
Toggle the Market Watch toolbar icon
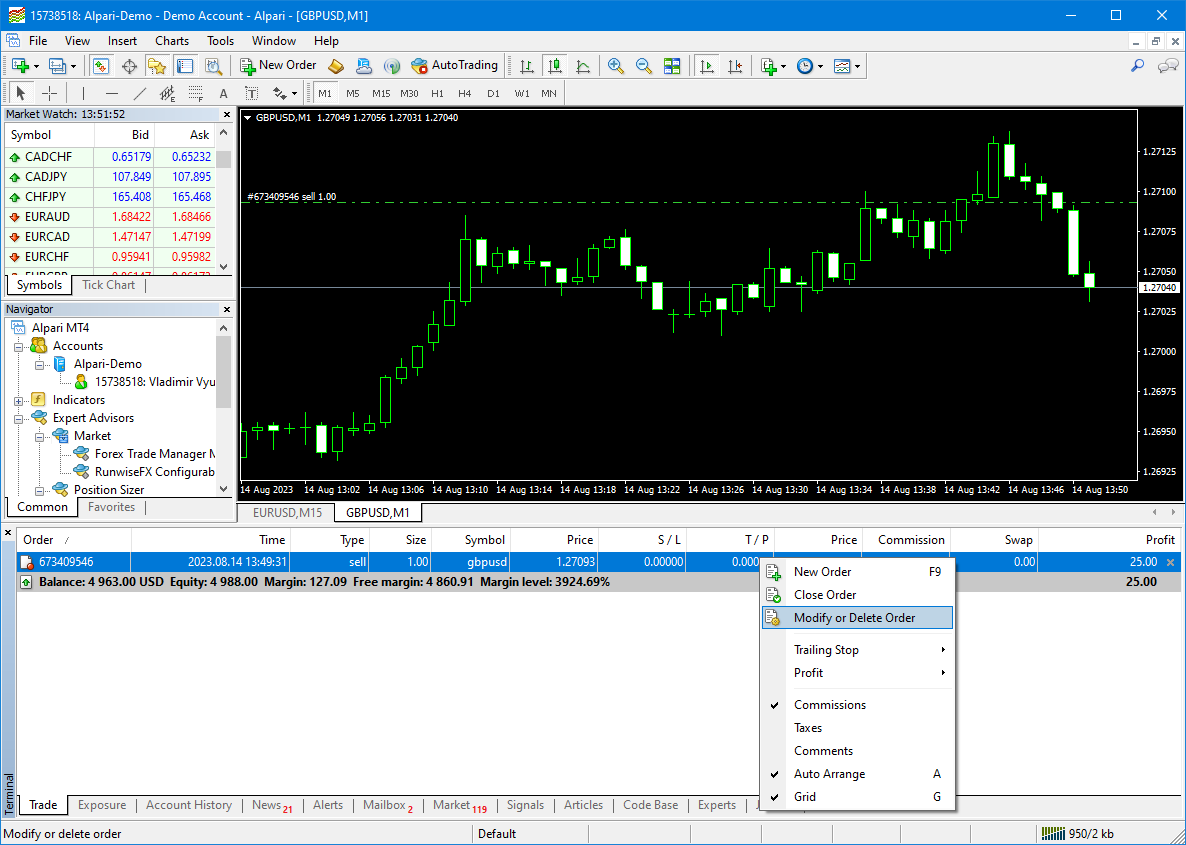click(x=101, y=66)
